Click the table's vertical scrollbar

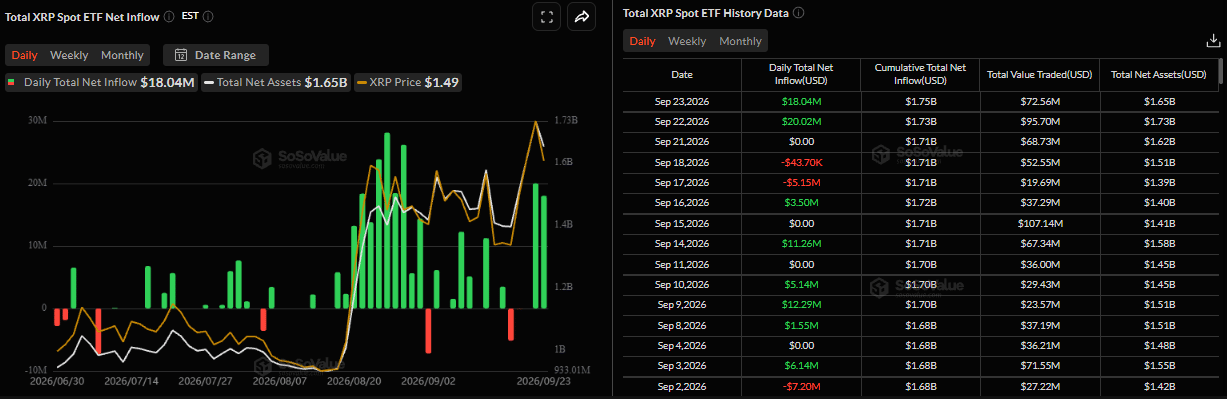[x=1220, y=72]
